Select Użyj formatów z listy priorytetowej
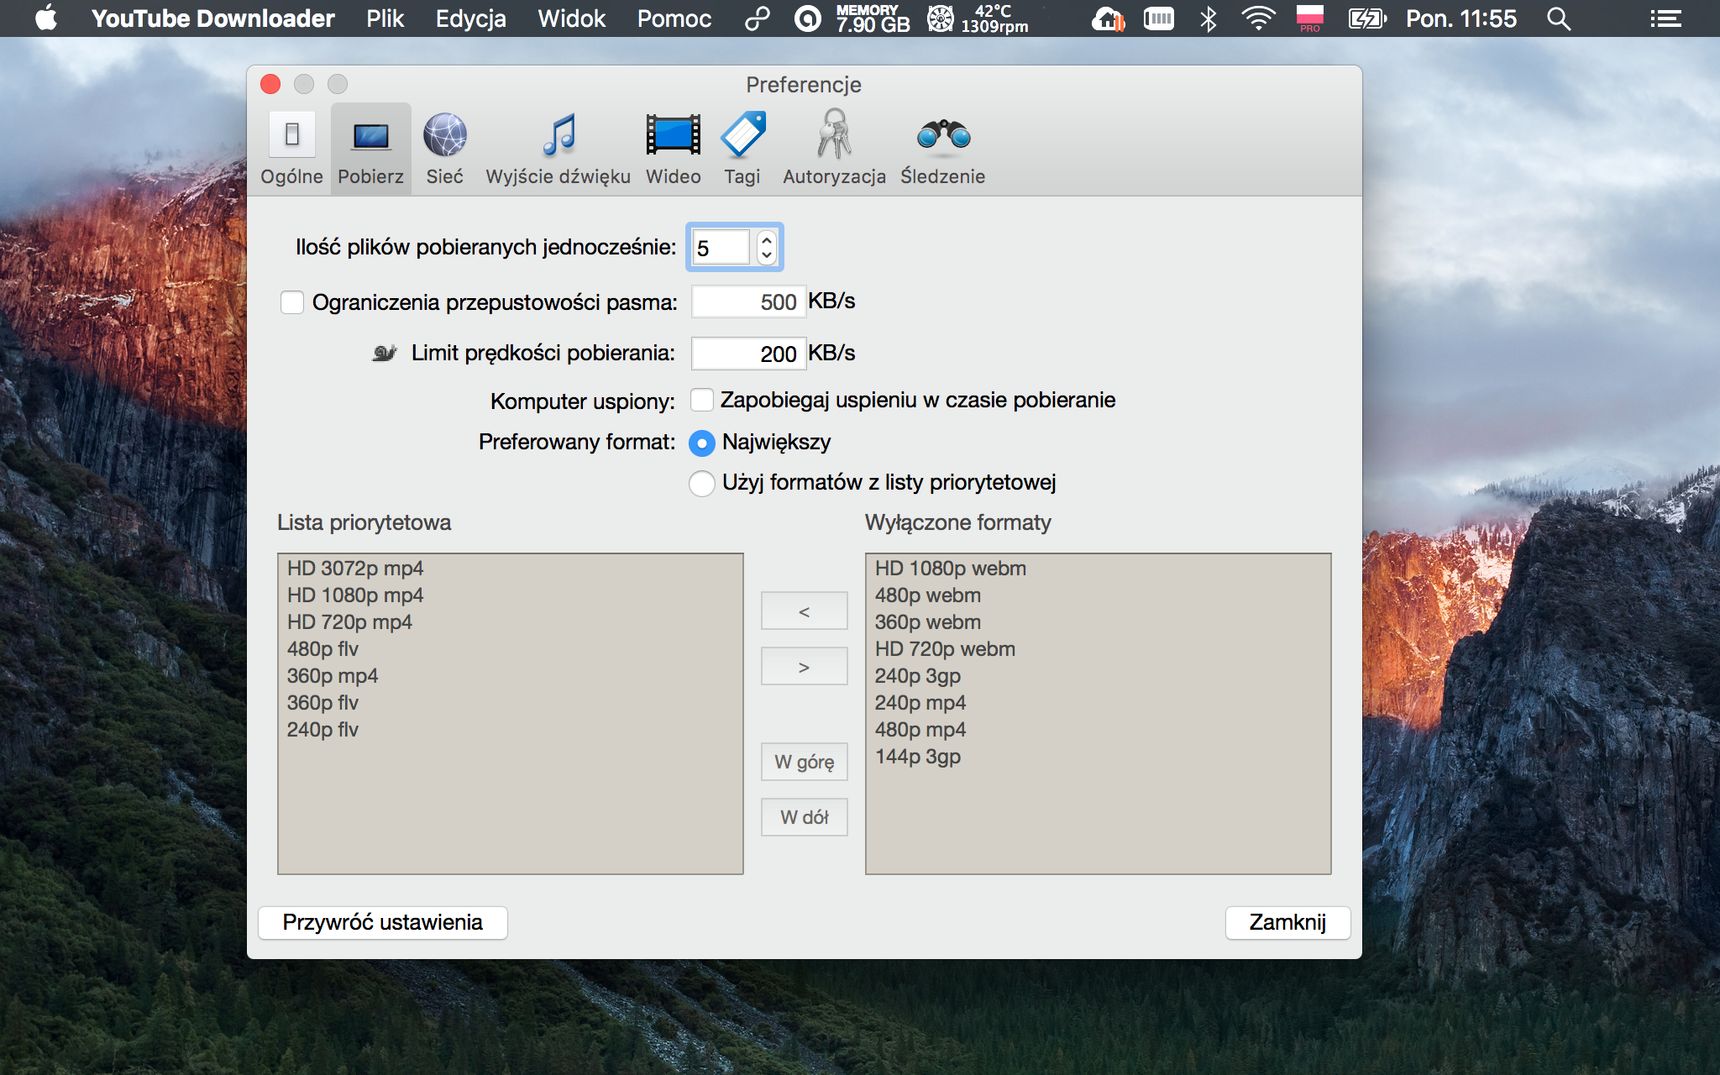This screenshot has width=1720, height=1075. tap(702, 483)
